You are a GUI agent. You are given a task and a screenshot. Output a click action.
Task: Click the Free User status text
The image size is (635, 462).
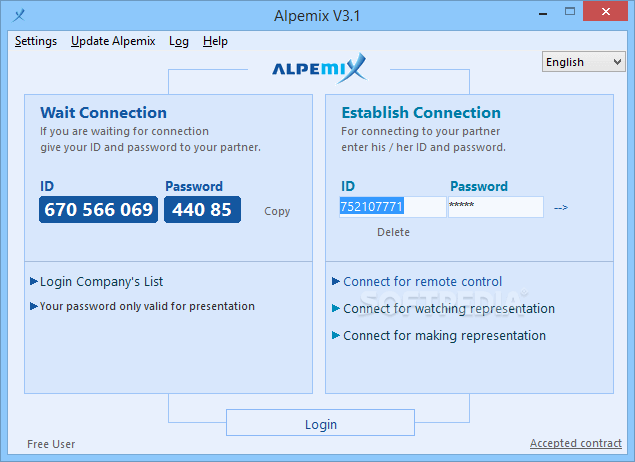coord(51,444)
